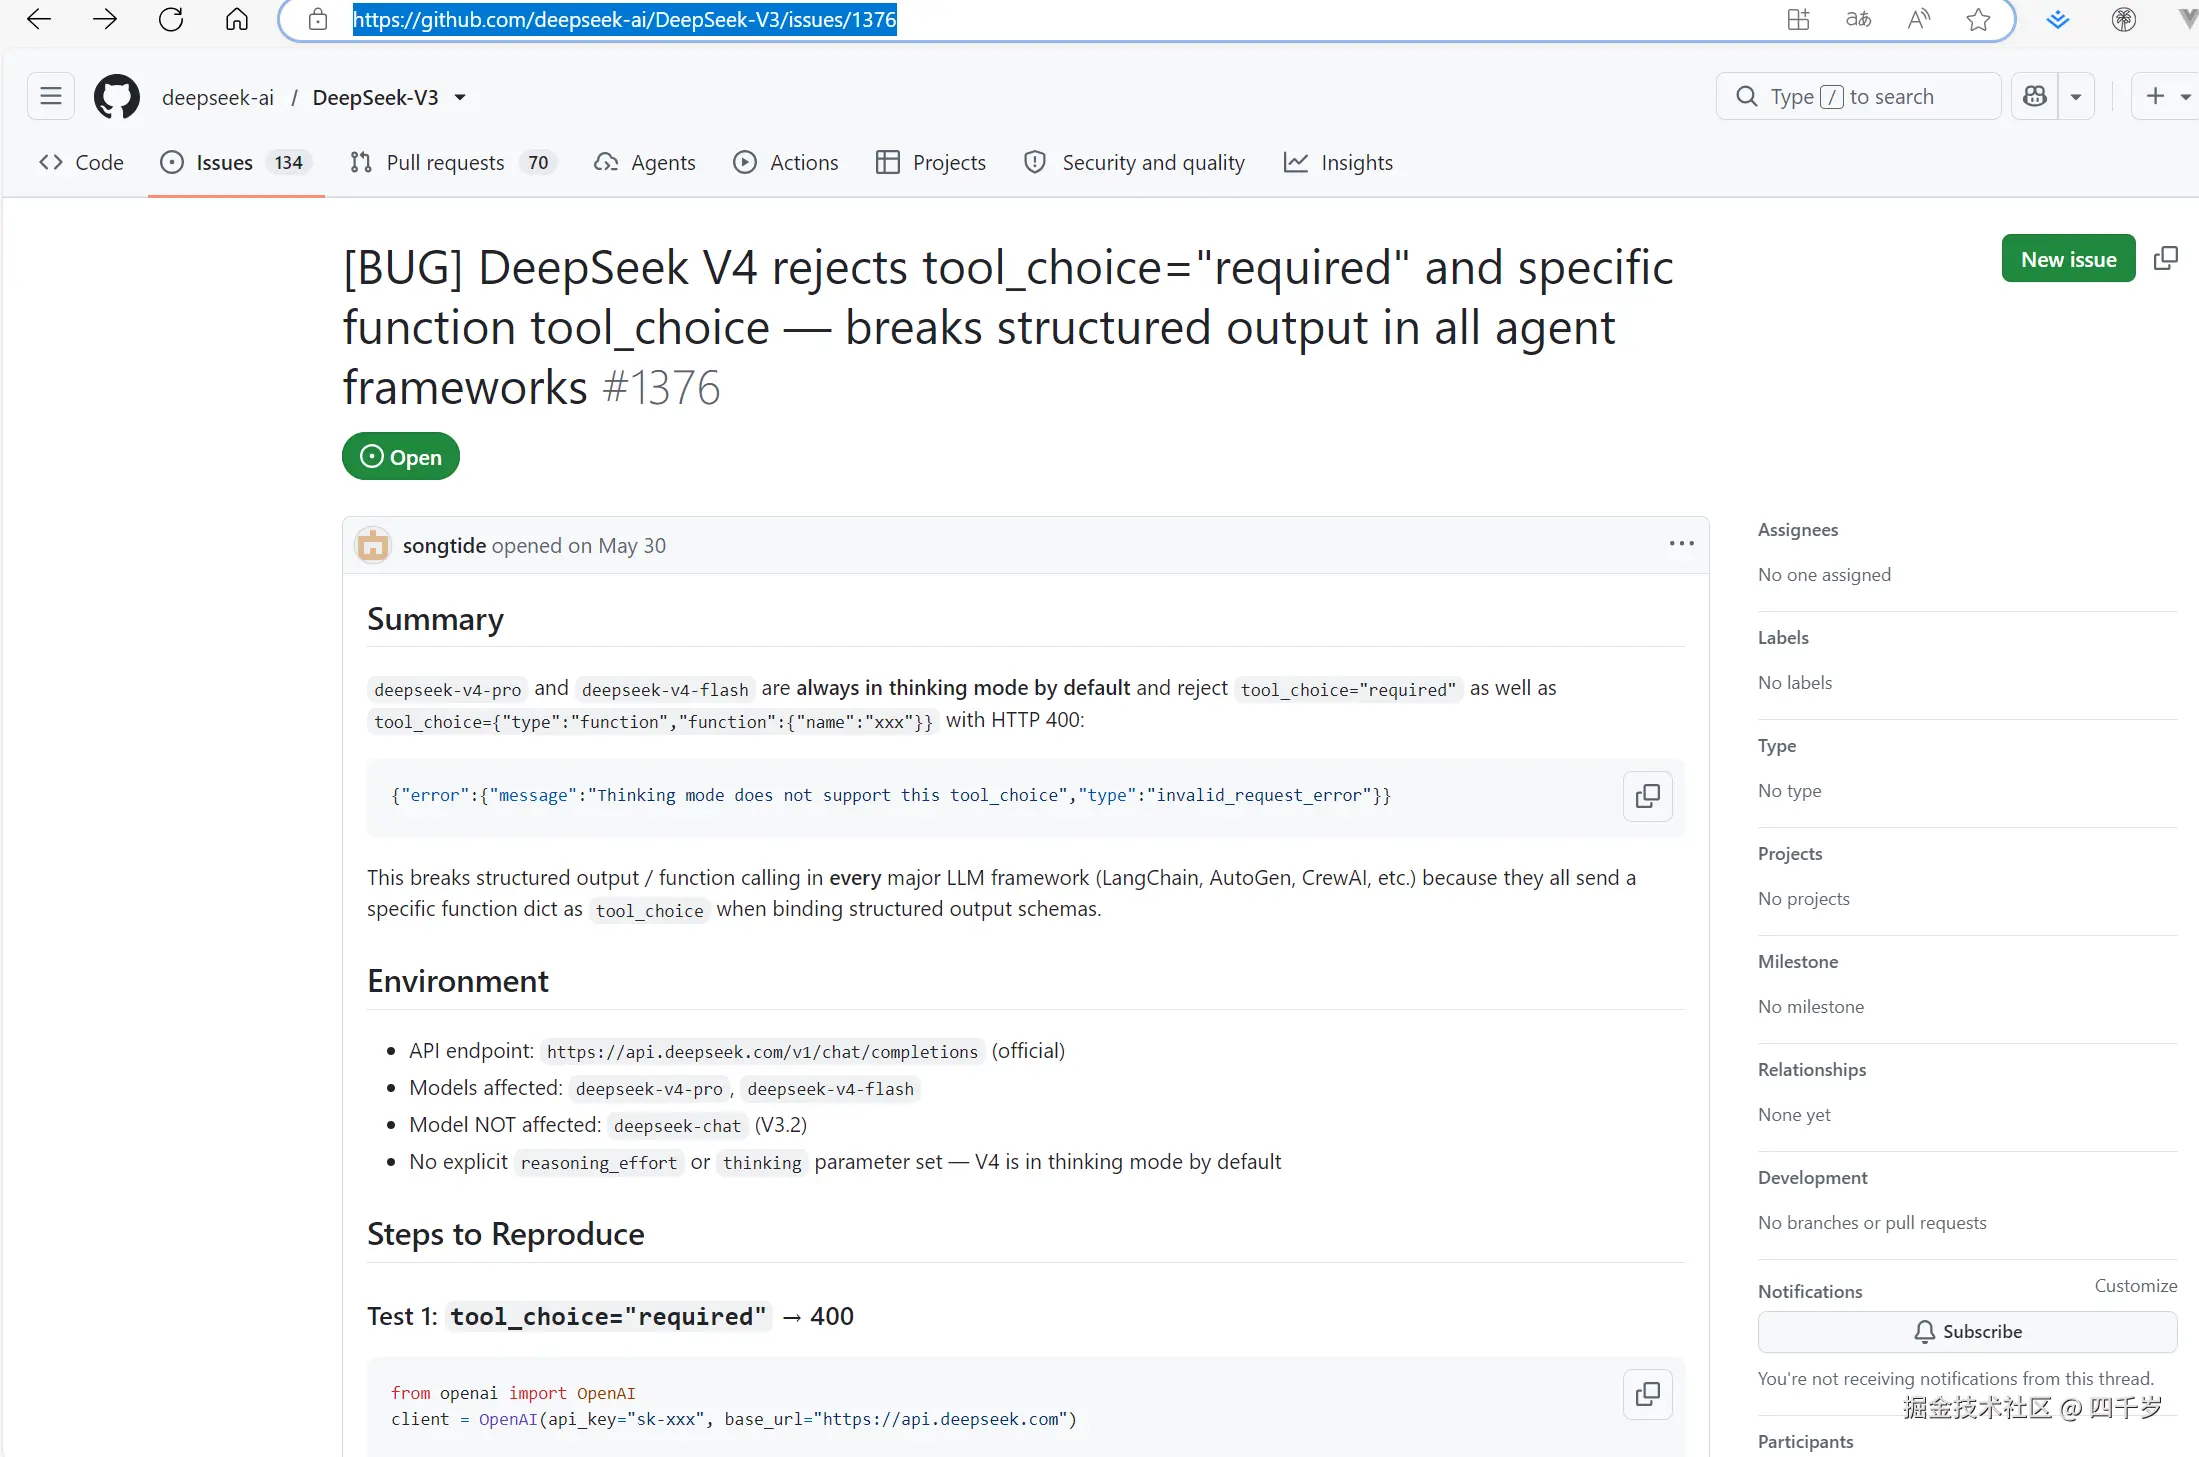The height and width of the screenshot is (1457, 2199).
Task: Go forward in browser history
Action: pos(105,19)
